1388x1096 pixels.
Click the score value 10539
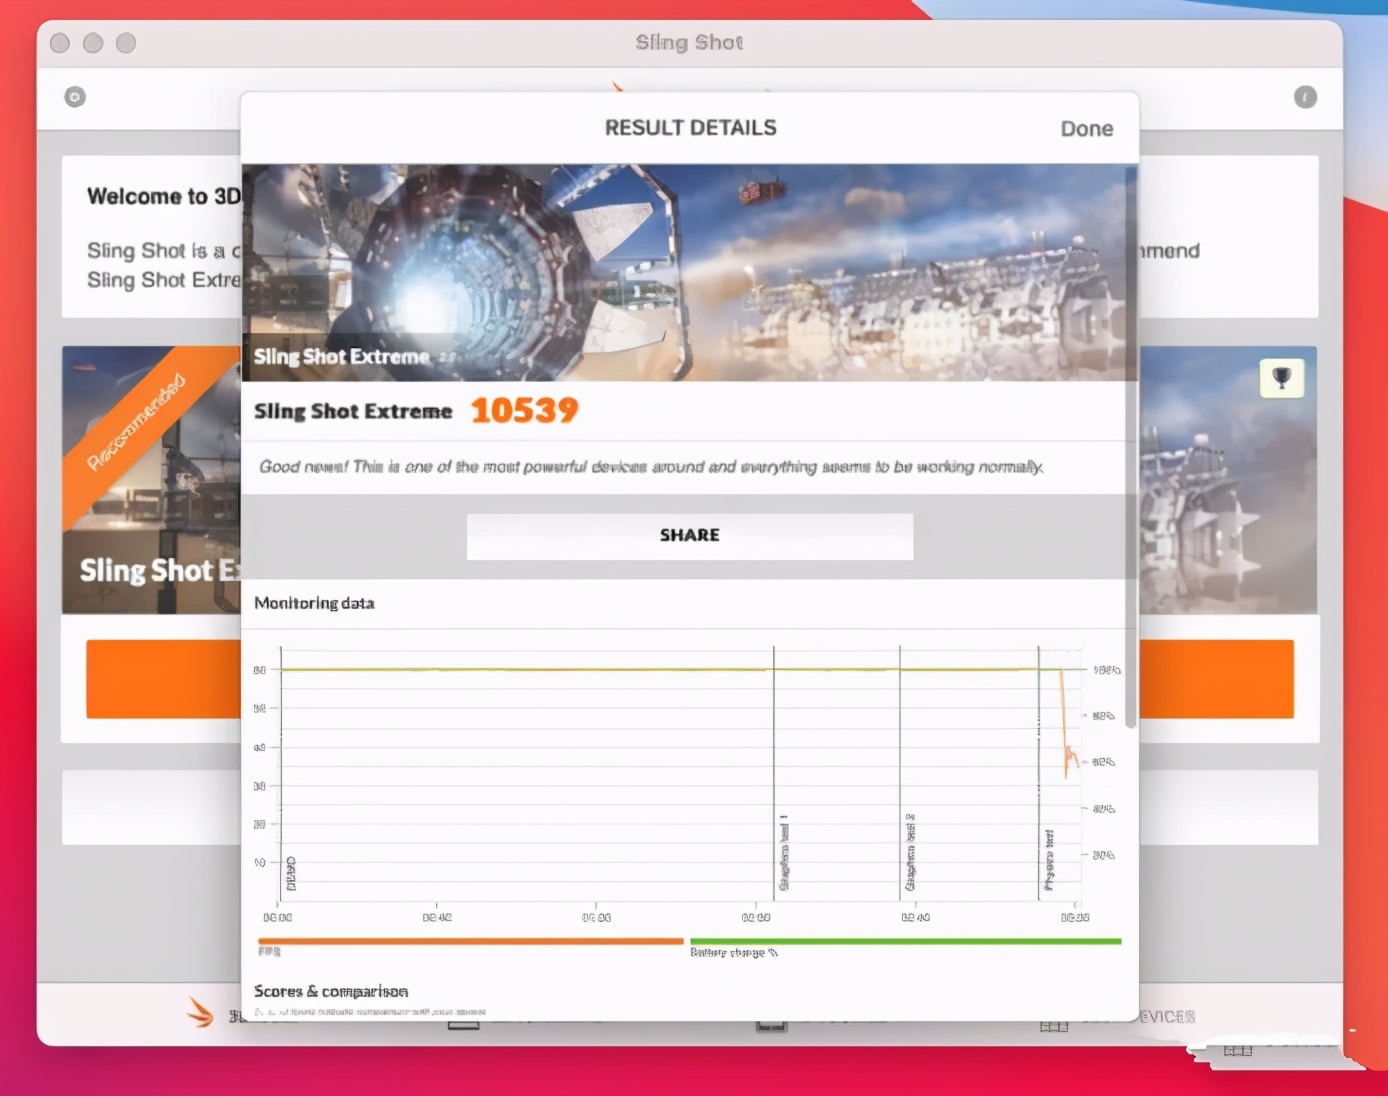coord(524,410)
